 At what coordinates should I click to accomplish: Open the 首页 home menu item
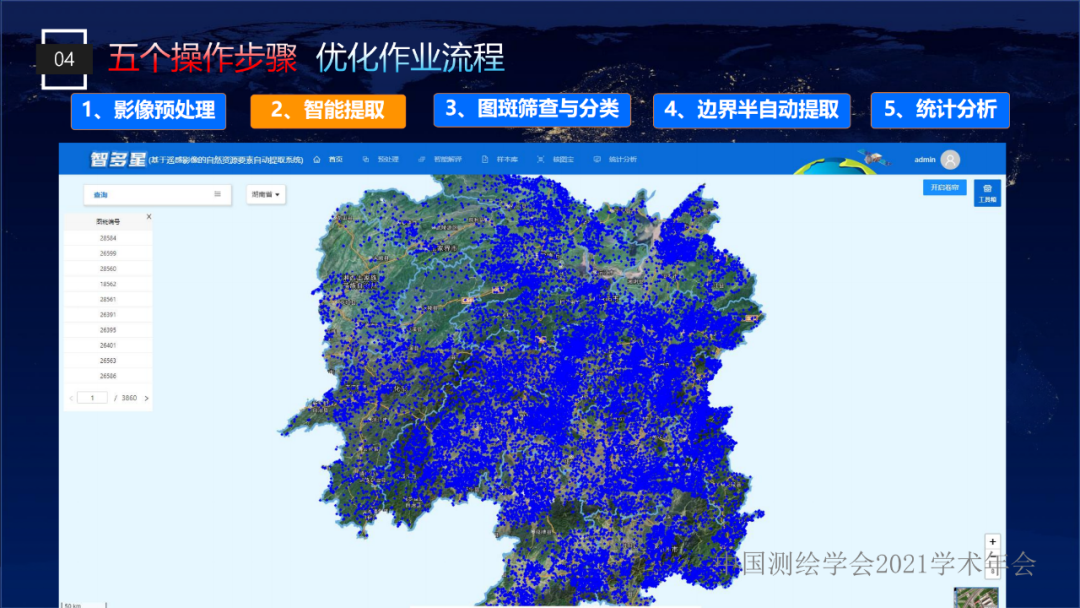(327, 160)
